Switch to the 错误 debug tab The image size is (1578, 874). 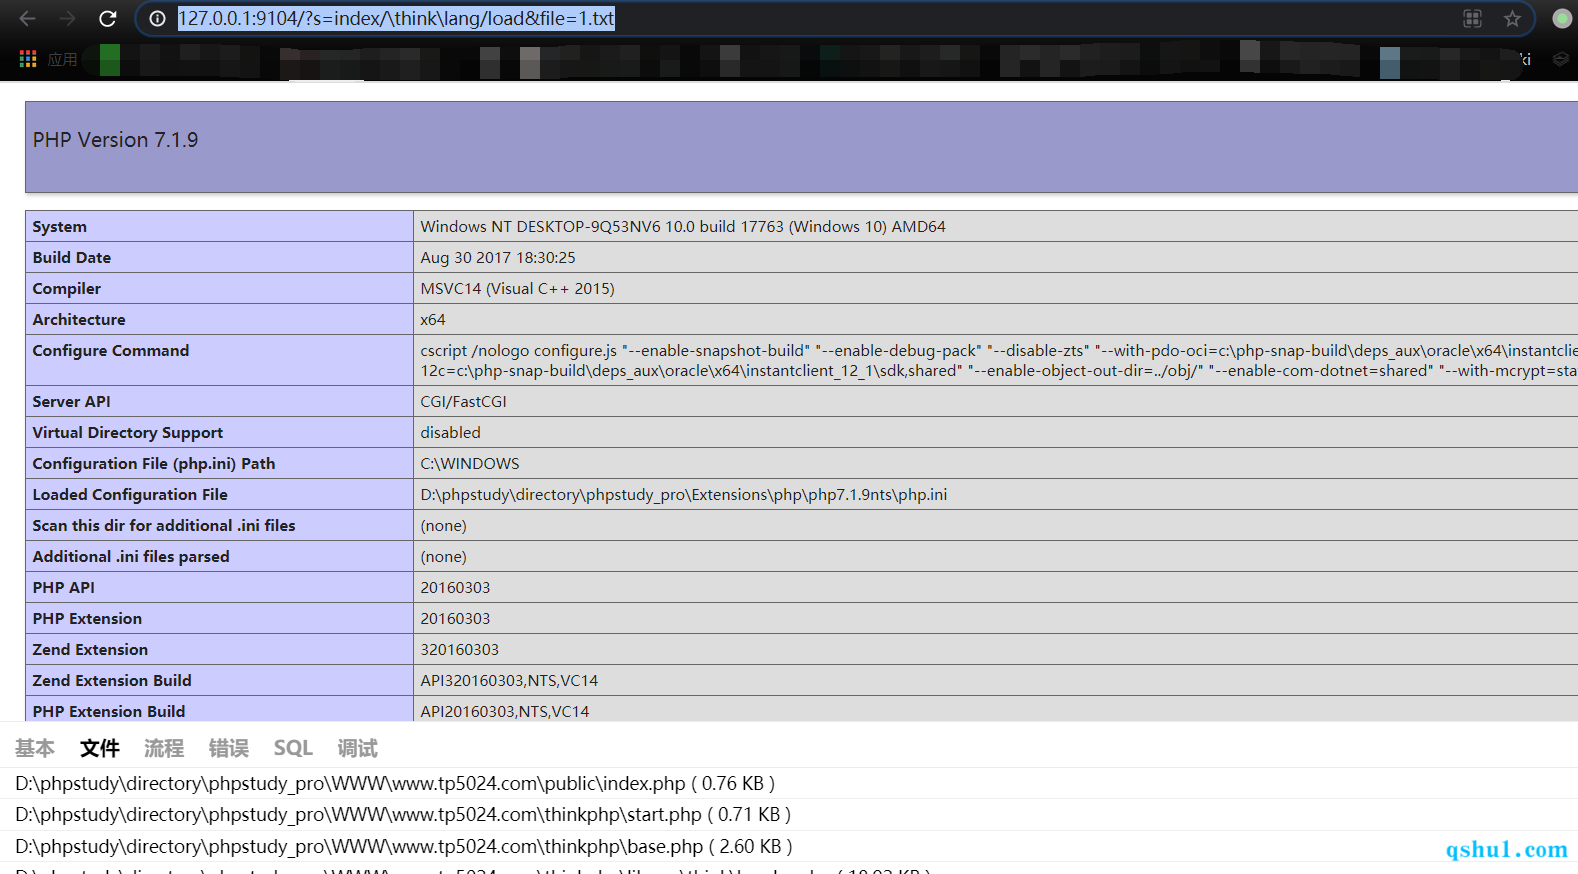point(229,748)
